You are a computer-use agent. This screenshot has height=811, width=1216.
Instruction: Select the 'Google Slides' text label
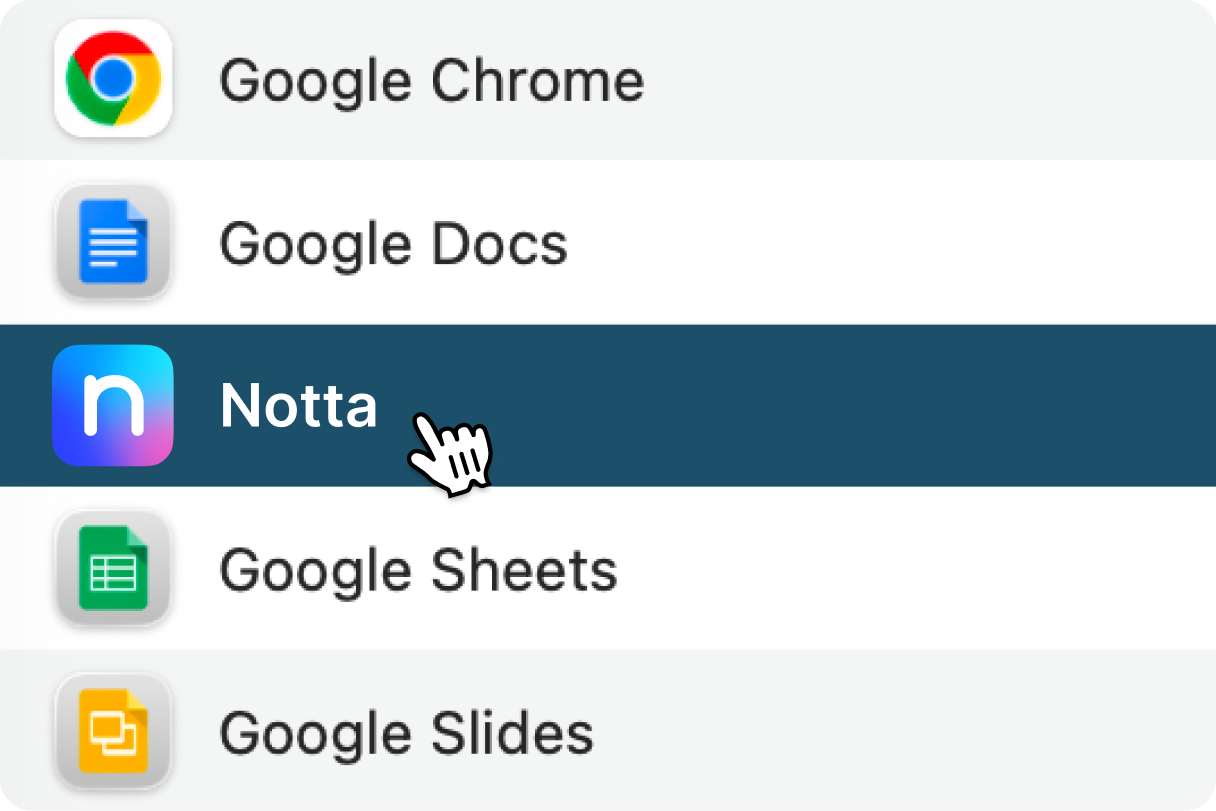pos(406,733)
